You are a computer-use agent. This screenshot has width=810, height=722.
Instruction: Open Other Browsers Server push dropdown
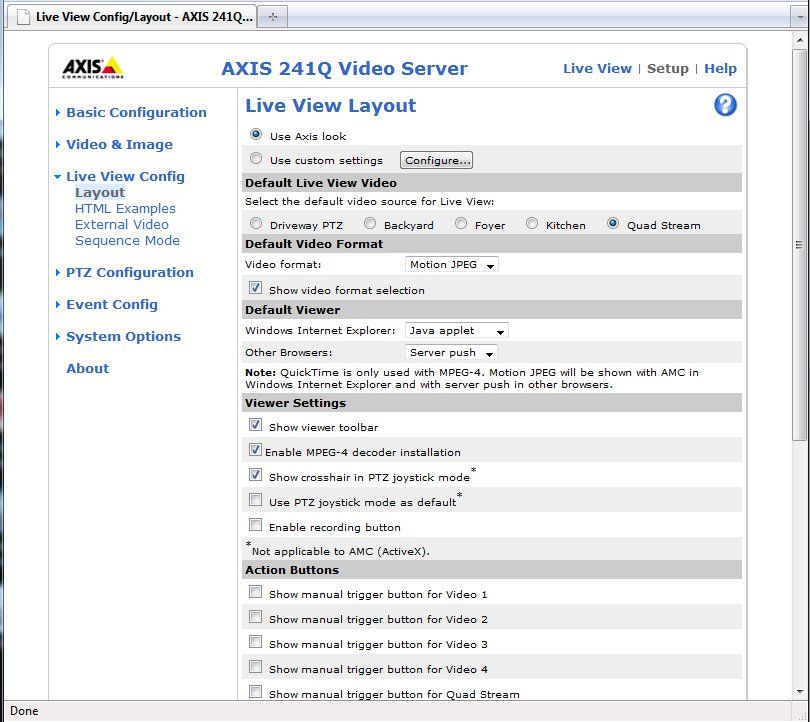click(451, 353)
